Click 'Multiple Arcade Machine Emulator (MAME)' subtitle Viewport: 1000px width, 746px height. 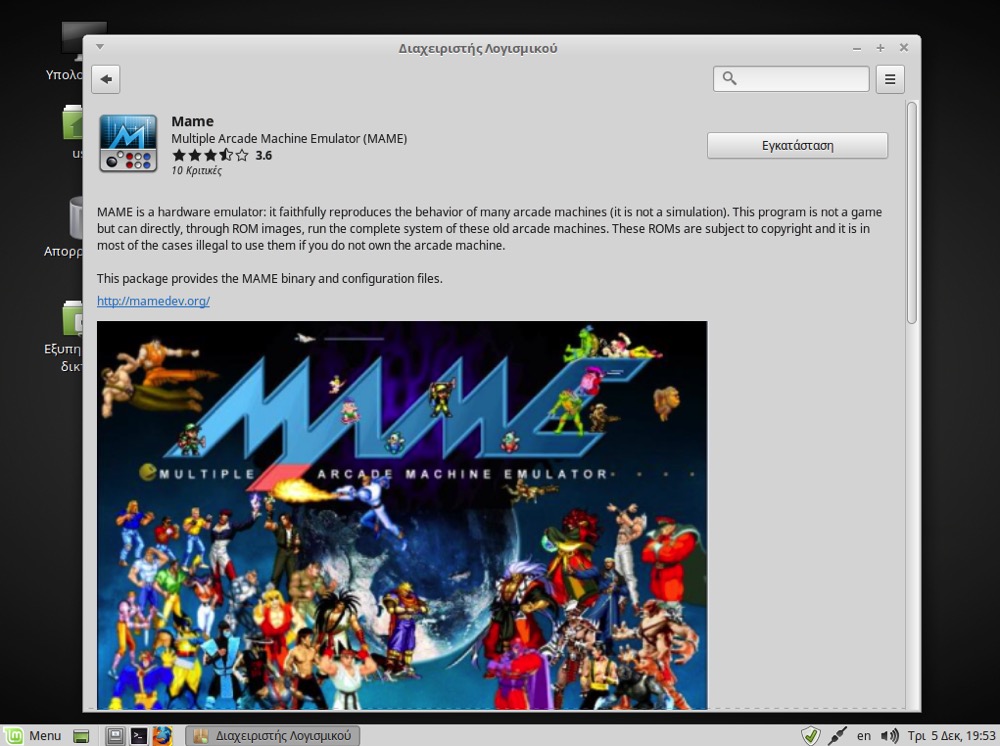click(x=289, y=138)
